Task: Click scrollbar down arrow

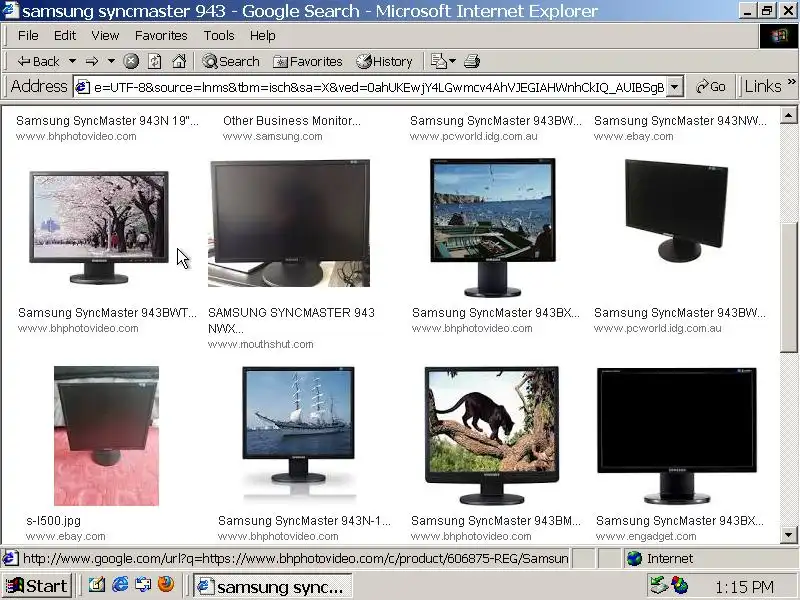Action: (789, 535)
